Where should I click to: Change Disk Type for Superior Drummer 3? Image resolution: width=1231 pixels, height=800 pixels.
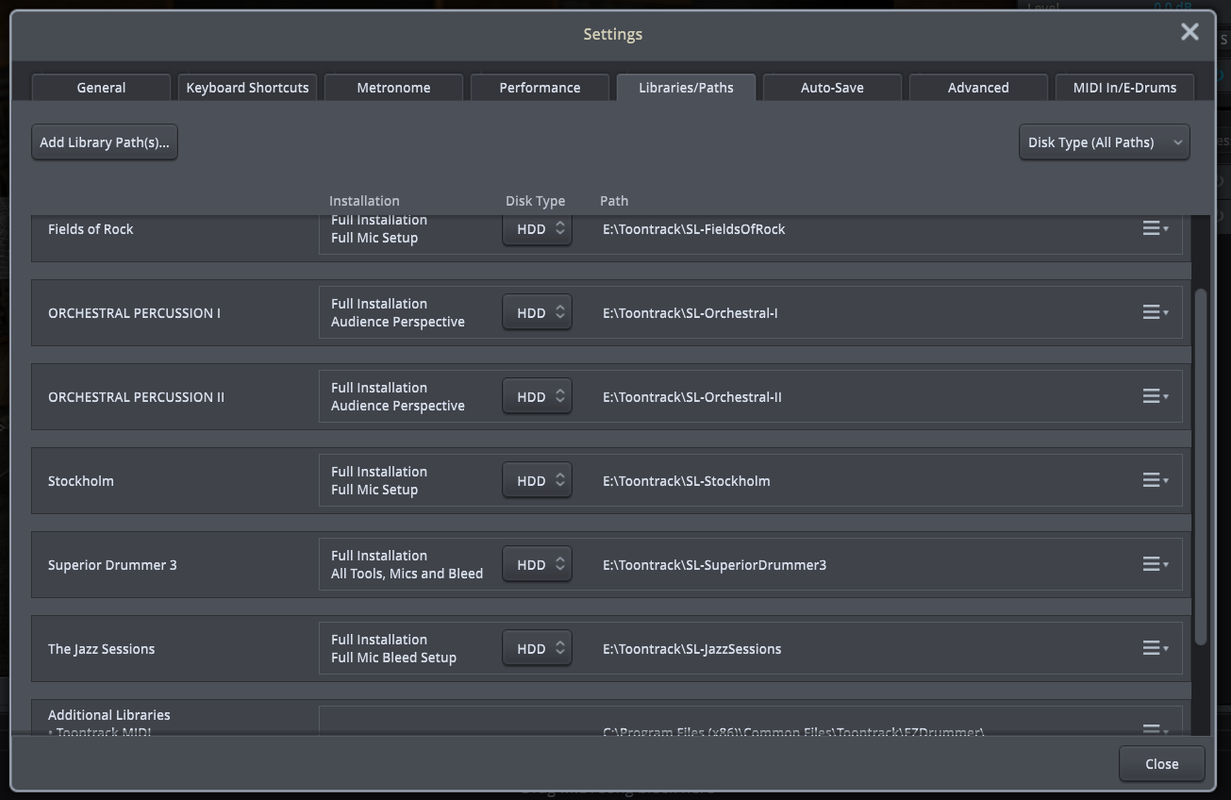537,565
